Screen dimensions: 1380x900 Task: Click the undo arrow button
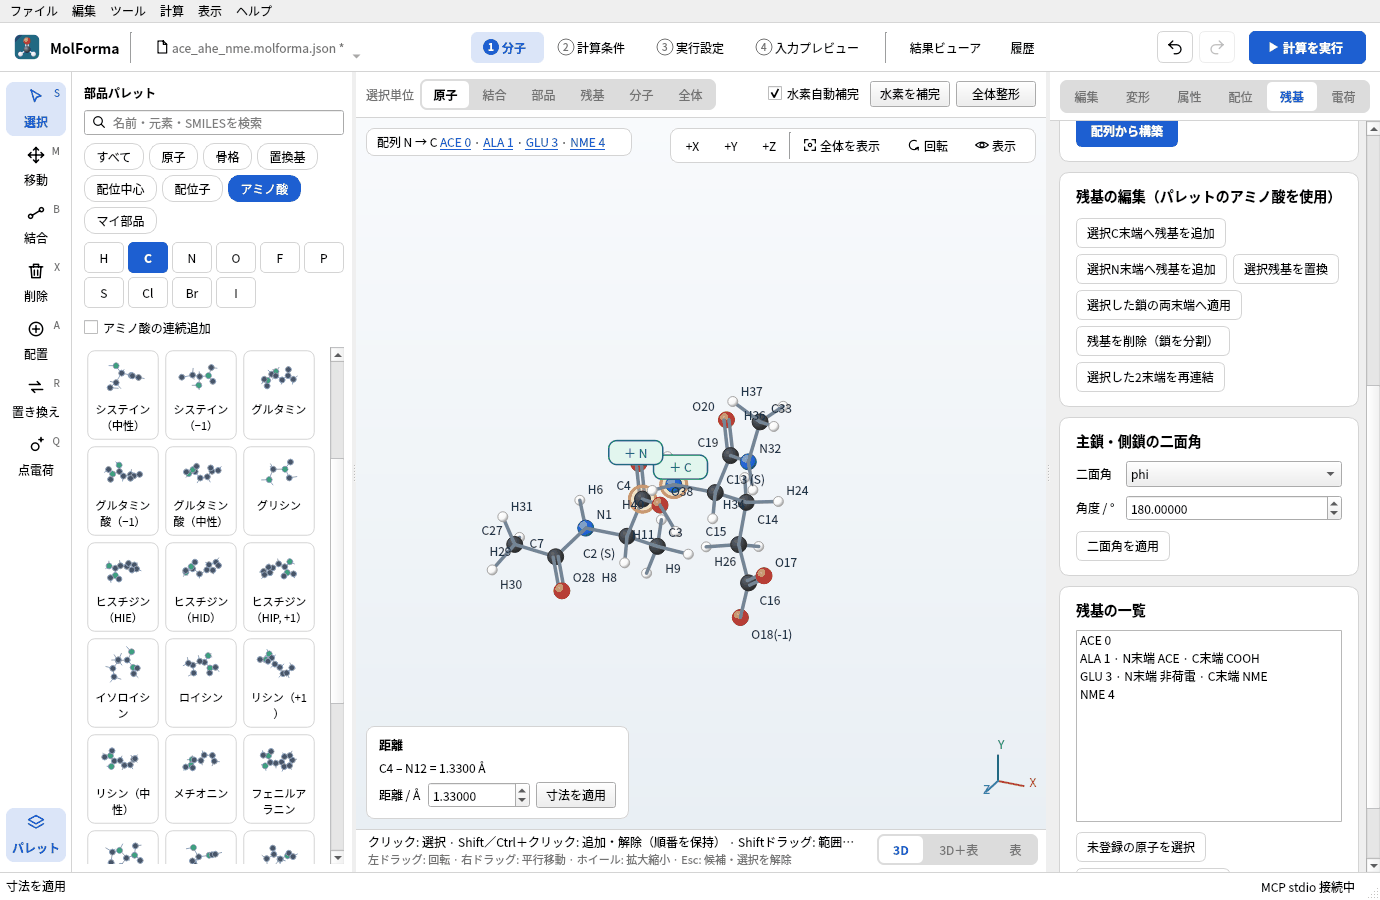point(1175,47)
